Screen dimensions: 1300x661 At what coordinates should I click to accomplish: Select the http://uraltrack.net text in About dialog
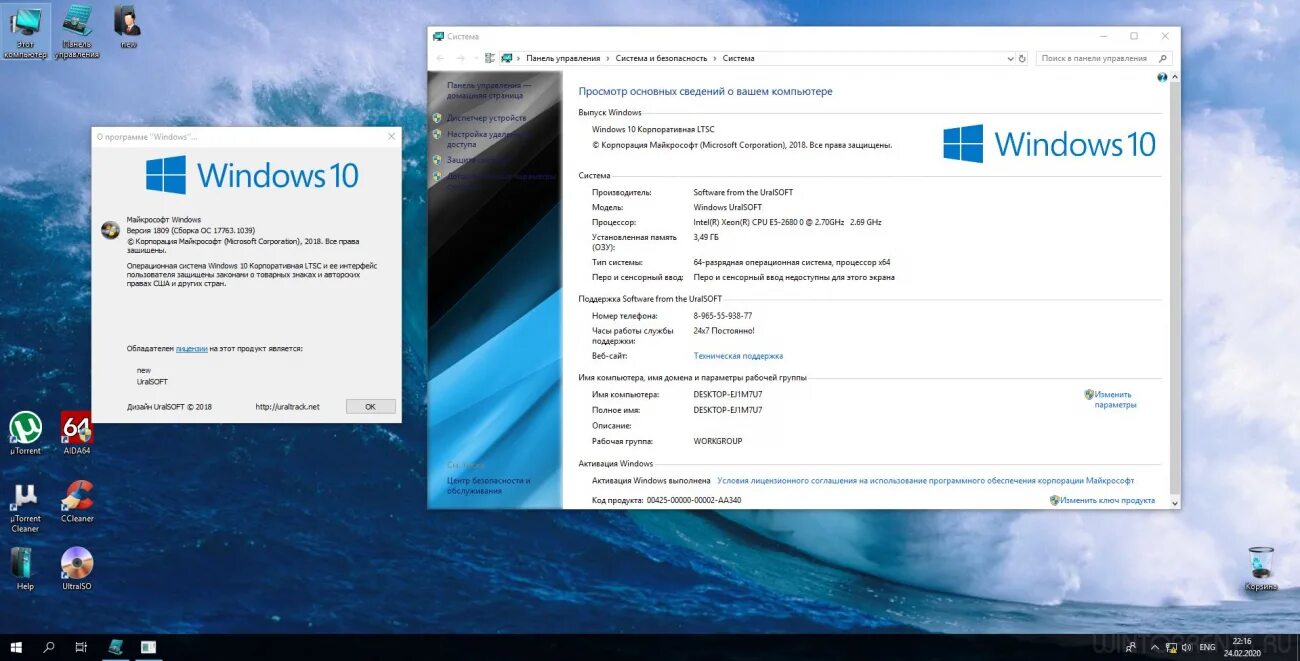tap(288, 407)
